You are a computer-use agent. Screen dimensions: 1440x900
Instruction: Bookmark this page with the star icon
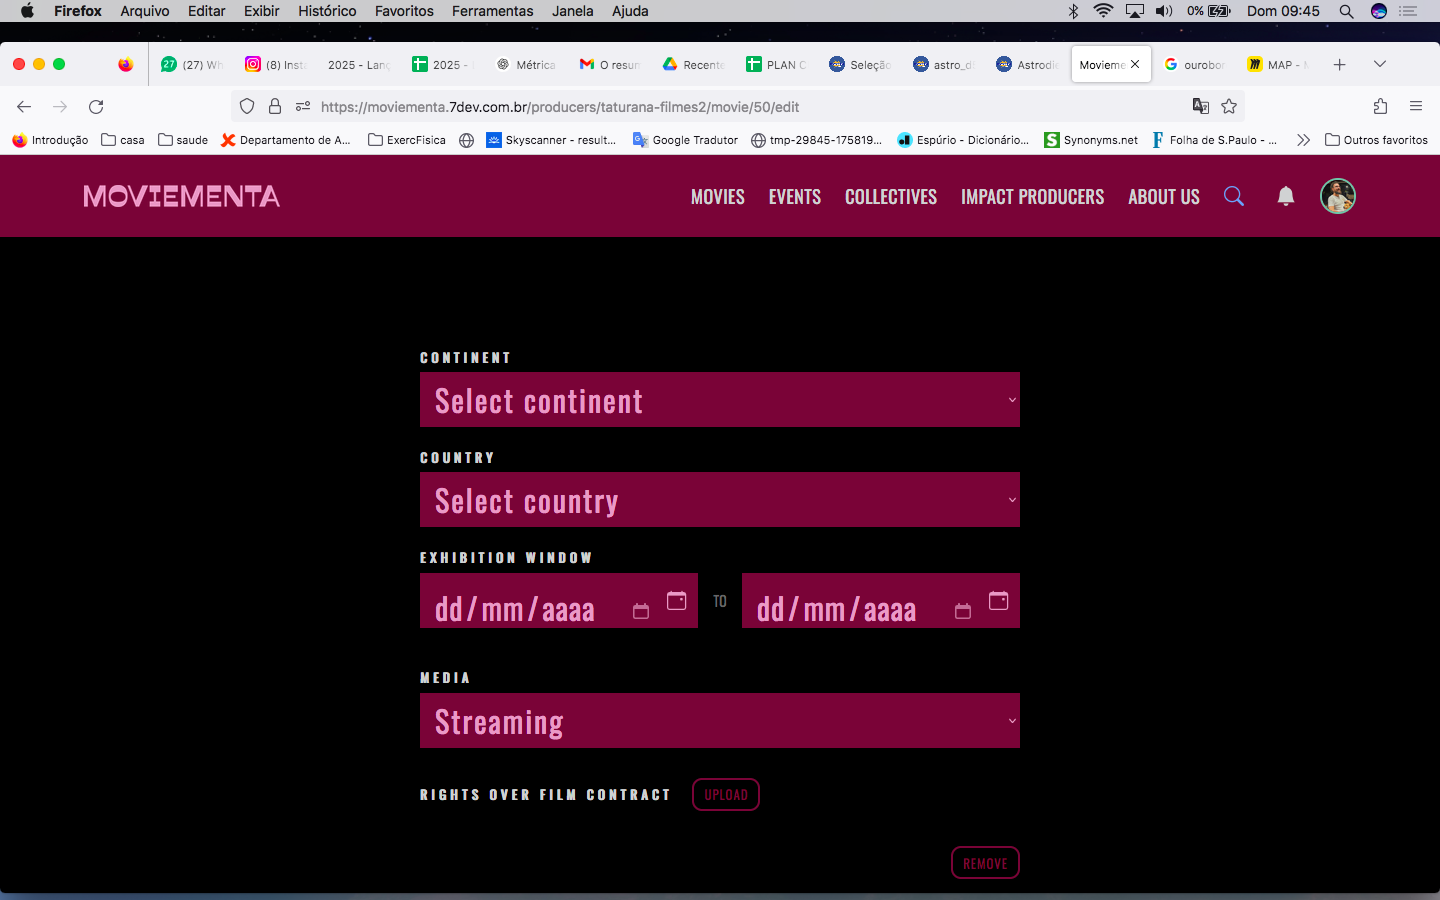click(x=1229, y=107)
